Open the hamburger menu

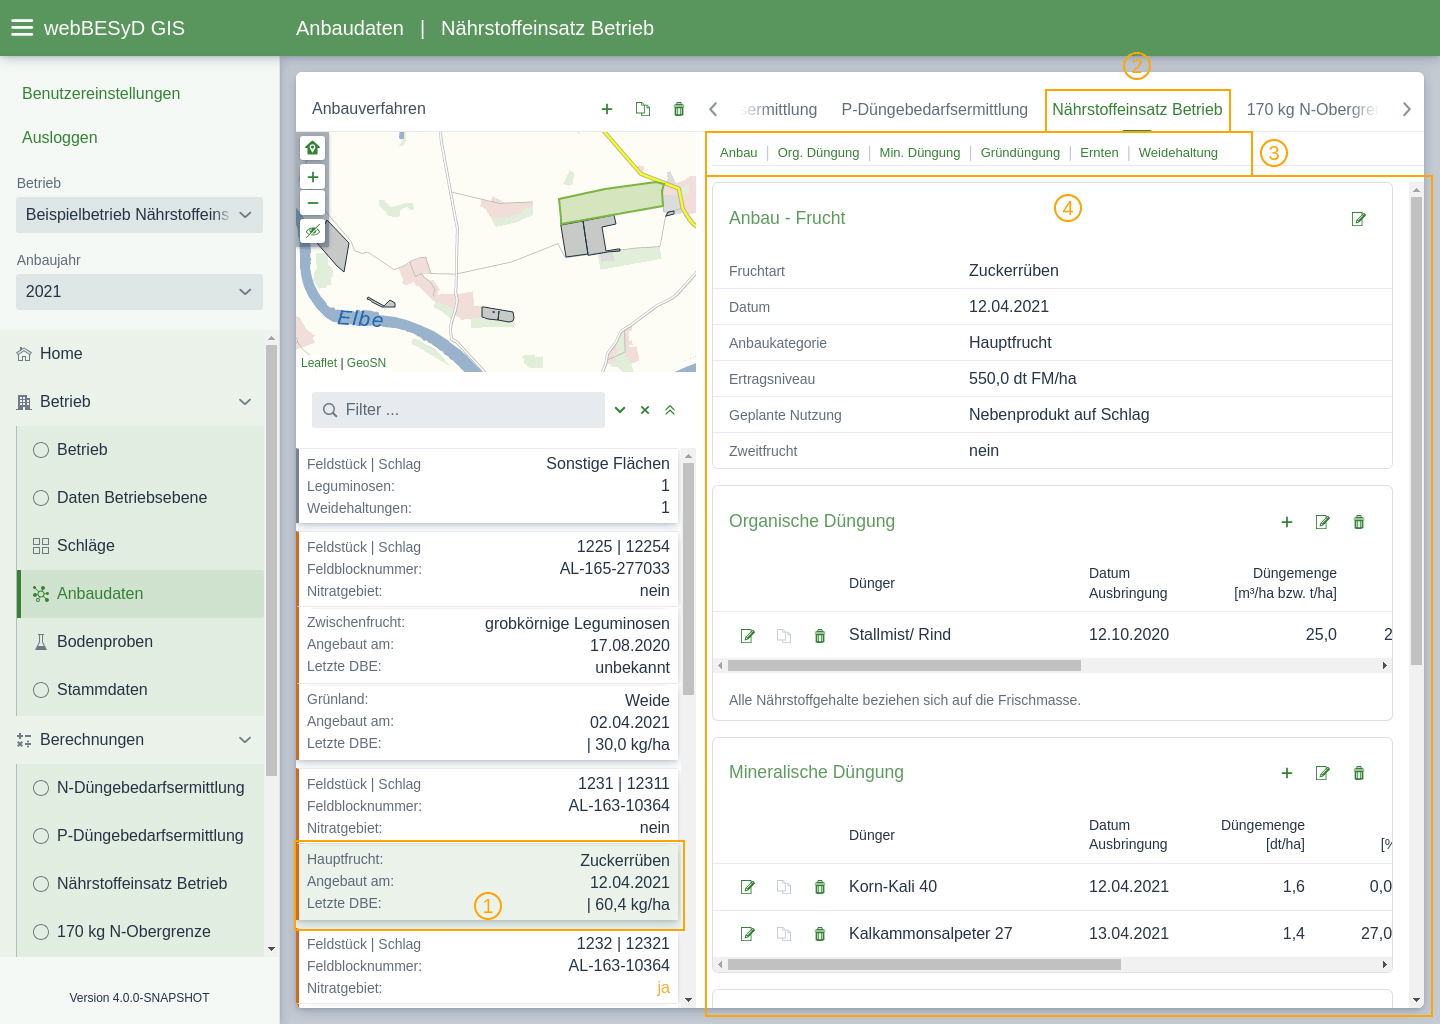coord(22,28)
